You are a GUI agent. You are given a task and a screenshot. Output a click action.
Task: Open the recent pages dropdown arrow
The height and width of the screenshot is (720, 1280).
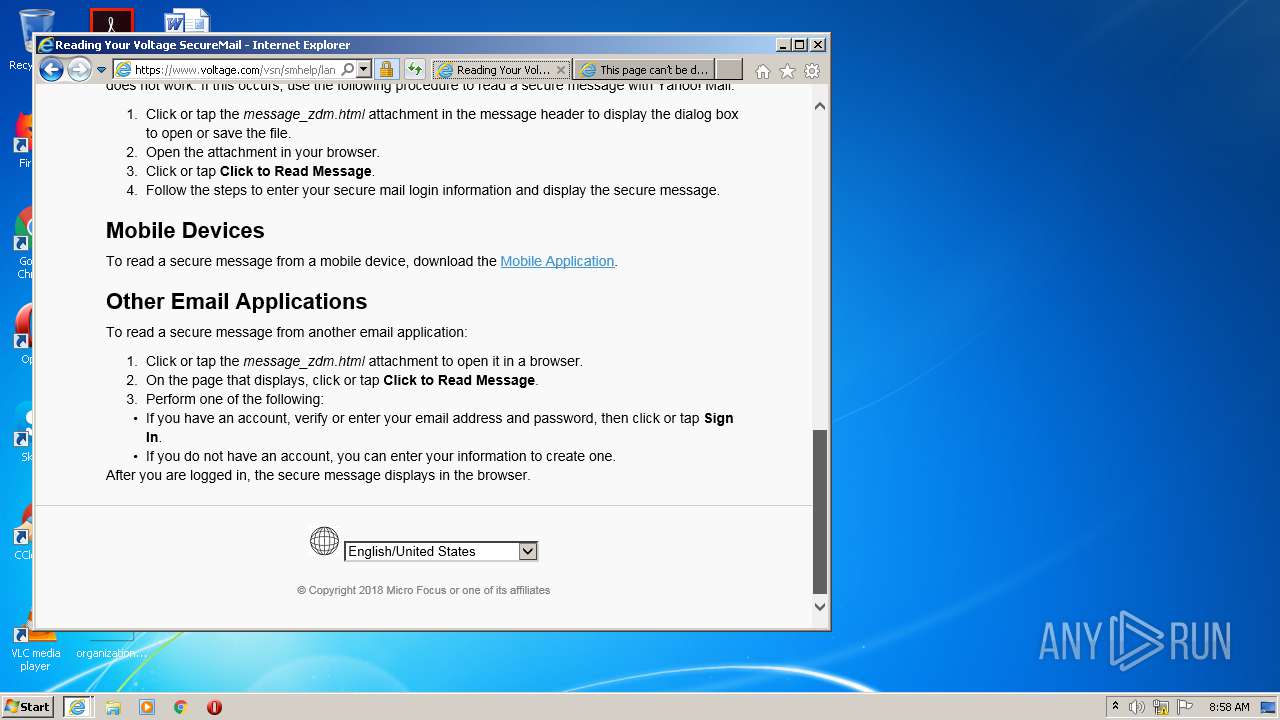pos(101,70)
